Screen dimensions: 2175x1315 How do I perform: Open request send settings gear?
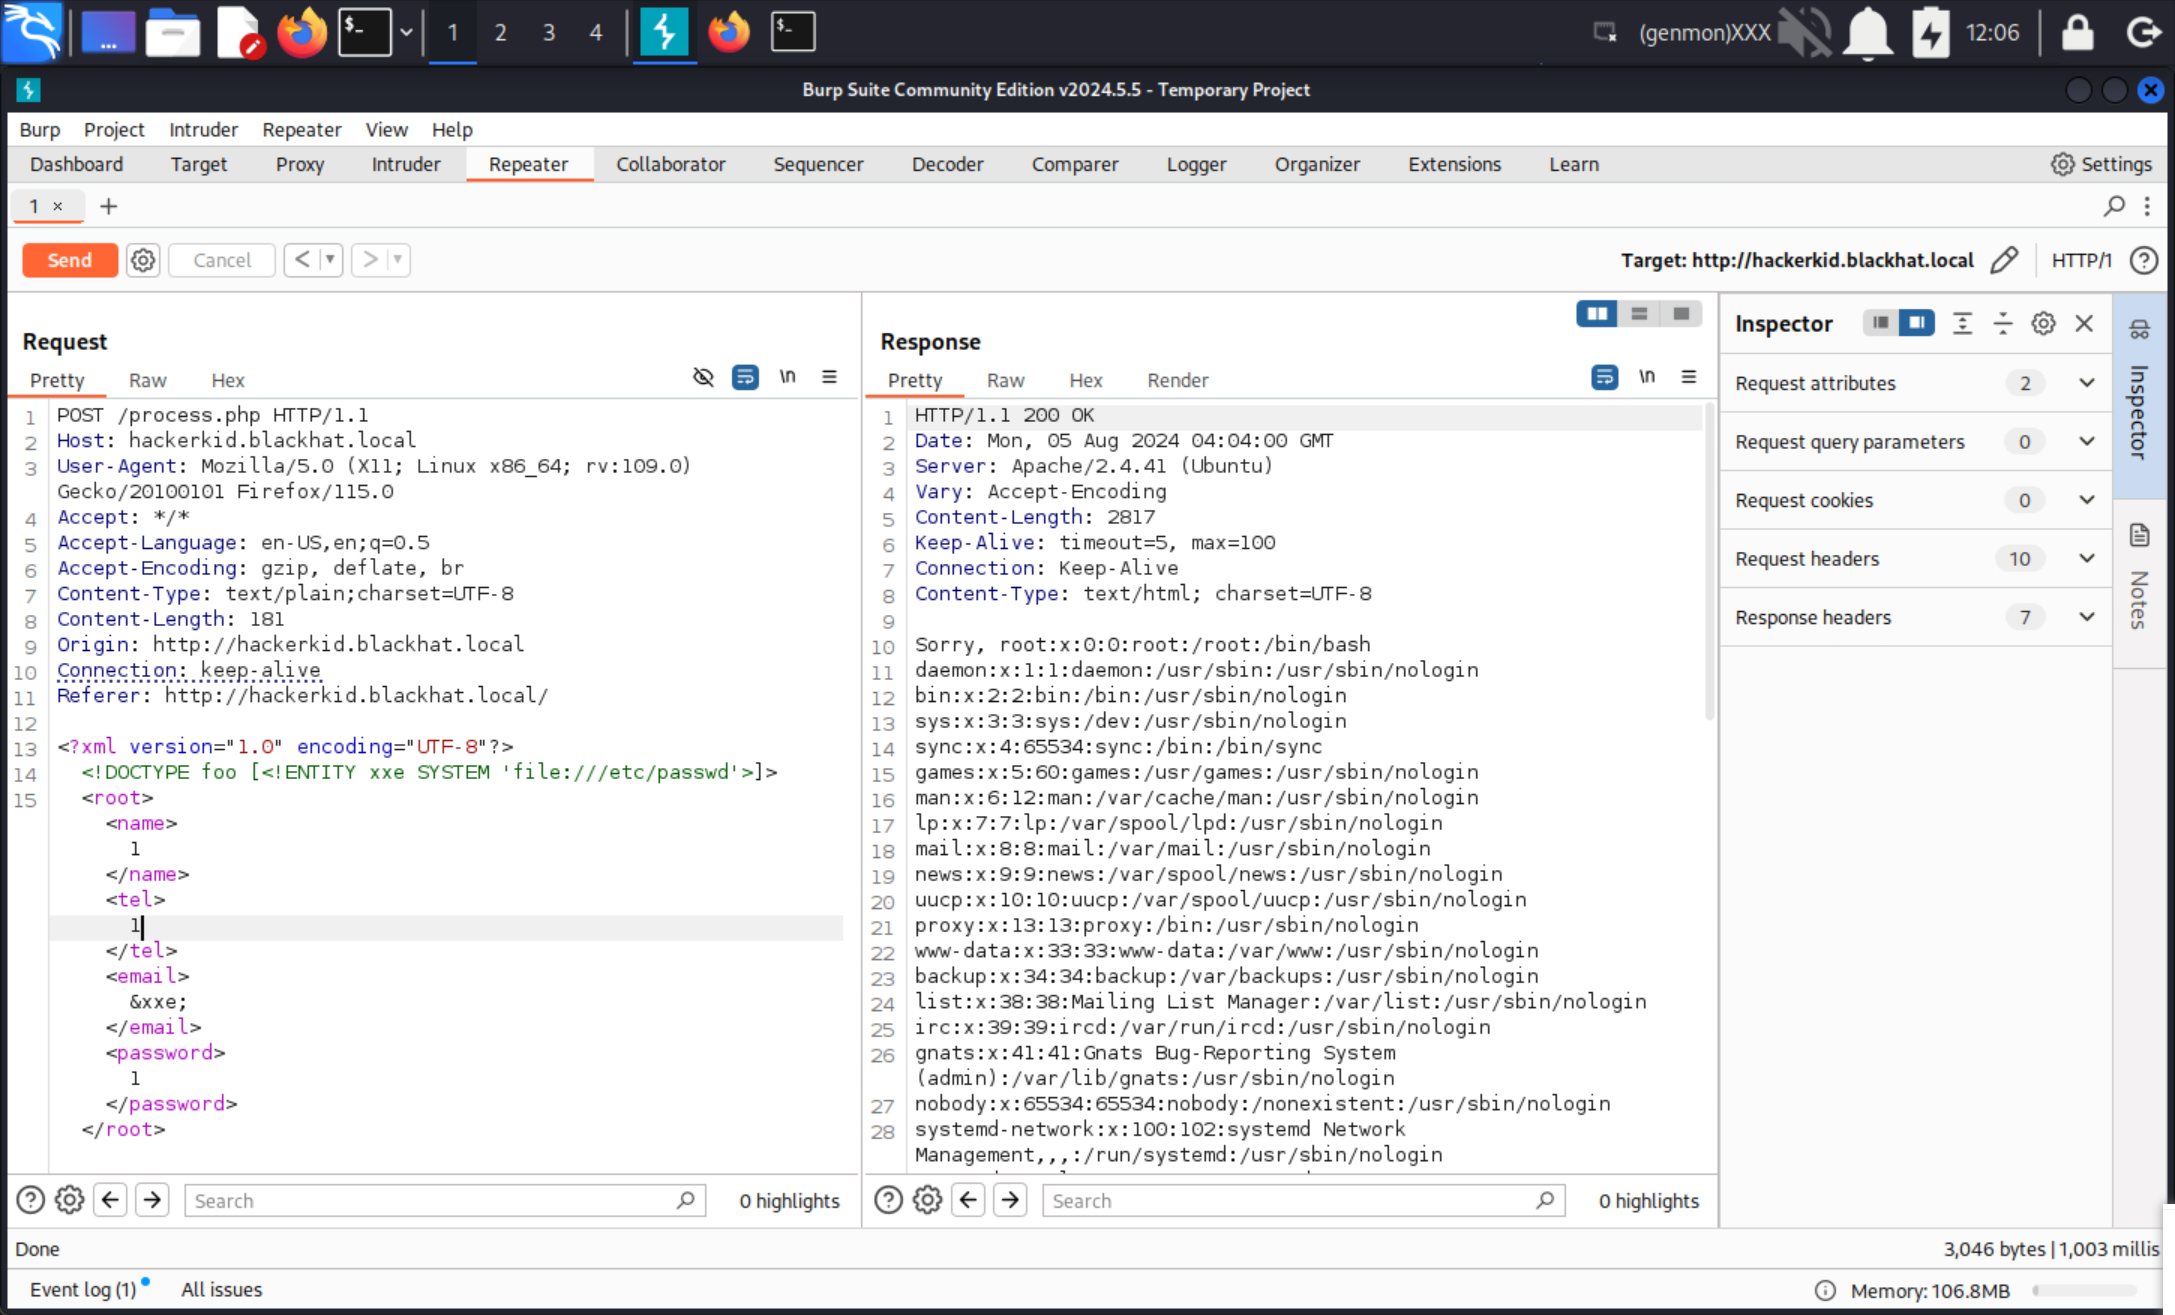tap(143, 260)
